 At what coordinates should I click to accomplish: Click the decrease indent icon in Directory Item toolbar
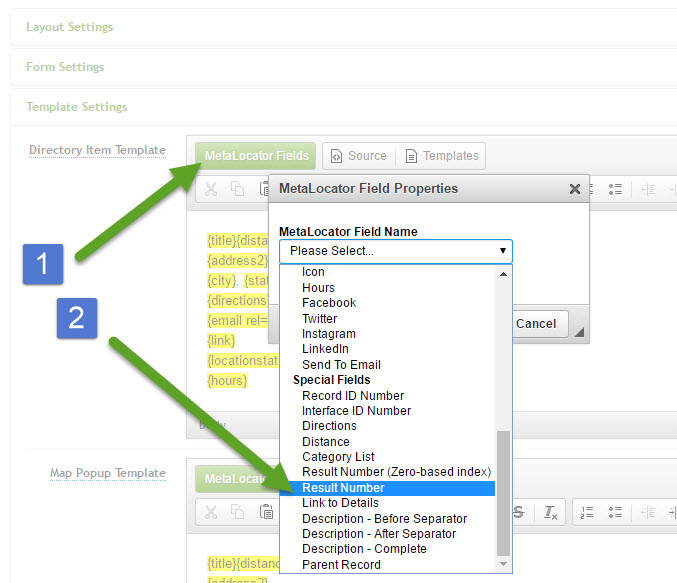[x=648, y=189]
